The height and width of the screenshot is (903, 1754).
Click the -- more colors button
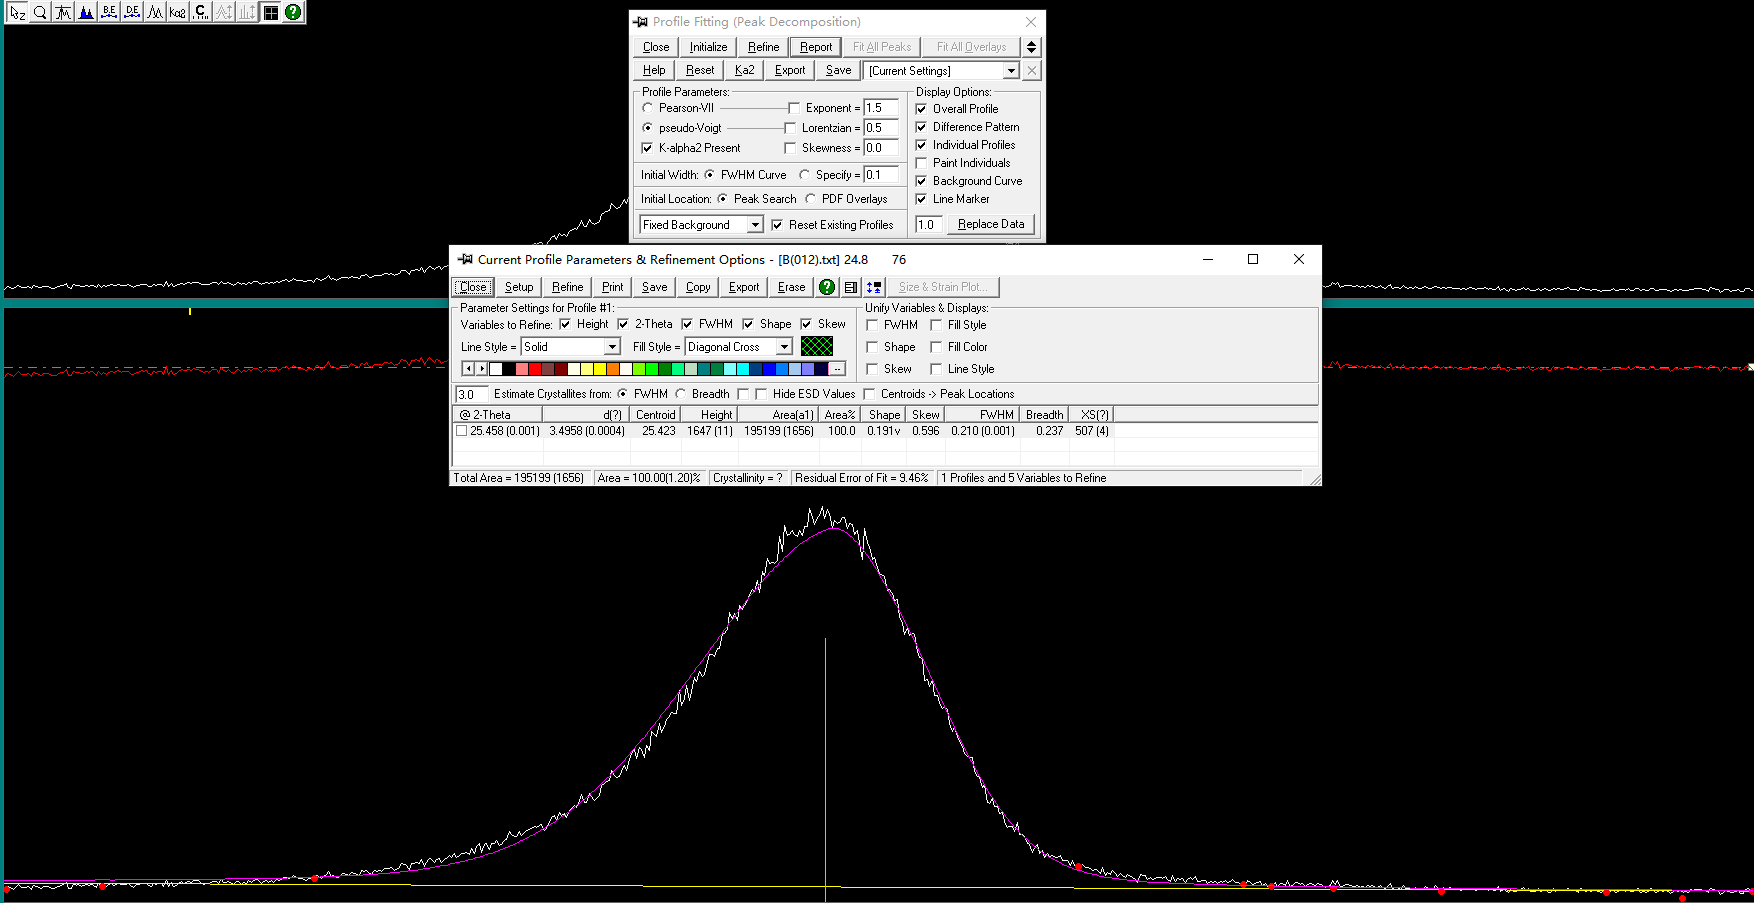837,369
